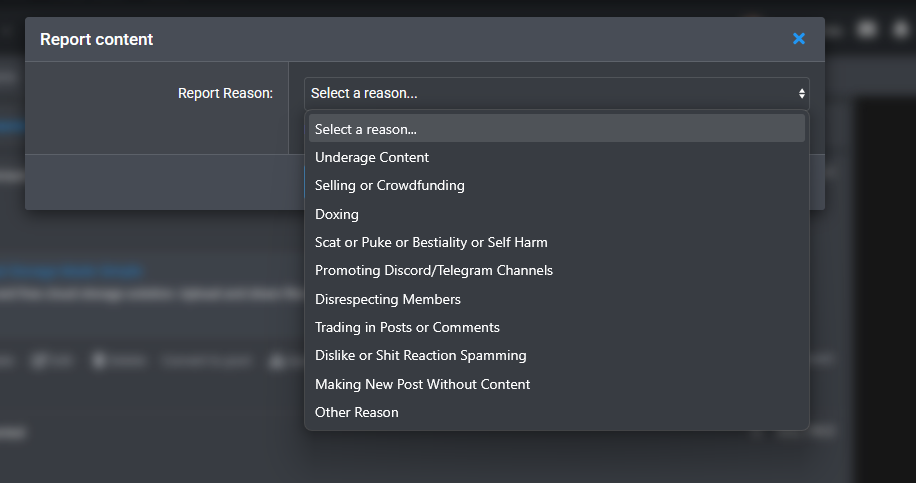This screenshot has height=483, width=916.
Task: Select Scat or Puke or Bestiality option
Action: tap(431, 242)
